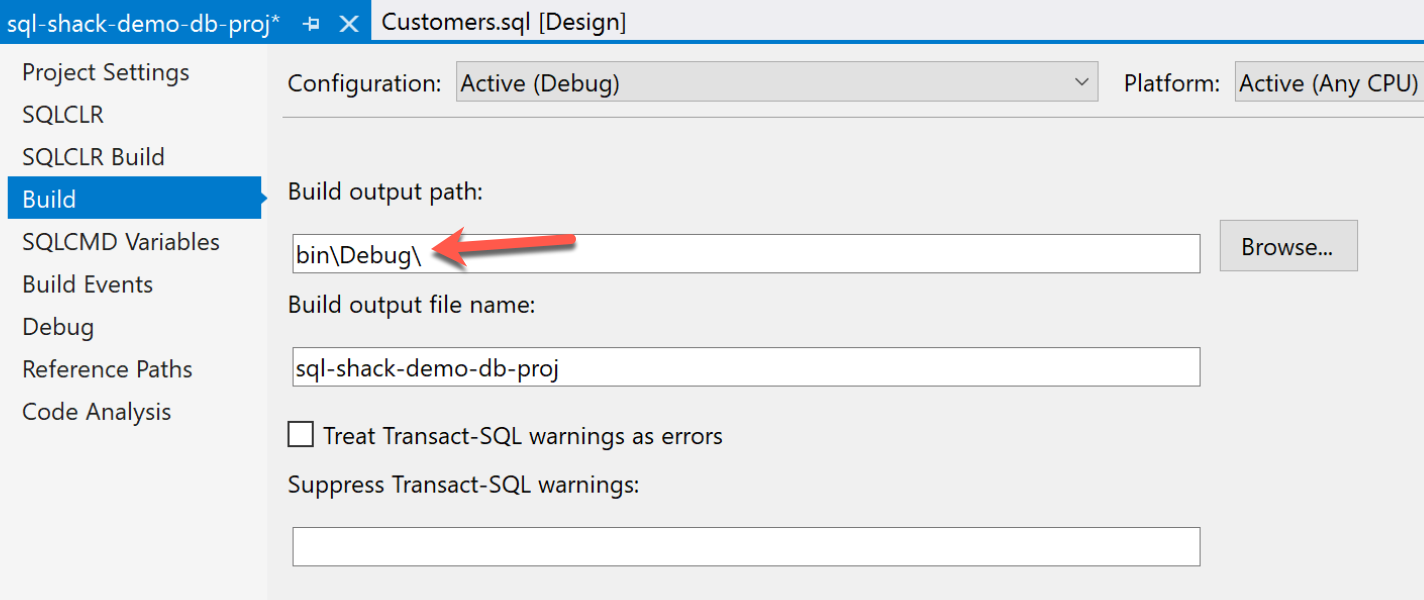The image size is (1424, 600).
Task: Select the Build section
Action: tap(49, 199)
